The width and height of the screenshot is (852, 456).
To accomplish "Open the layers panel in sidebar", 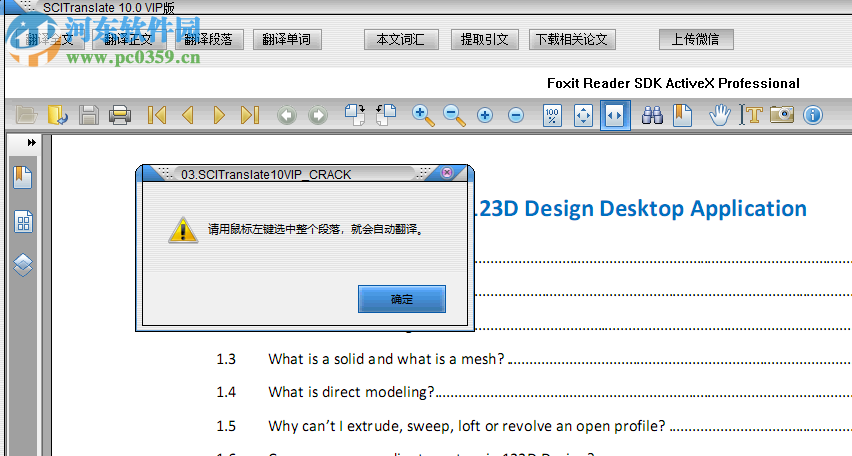I will point(23,265).
